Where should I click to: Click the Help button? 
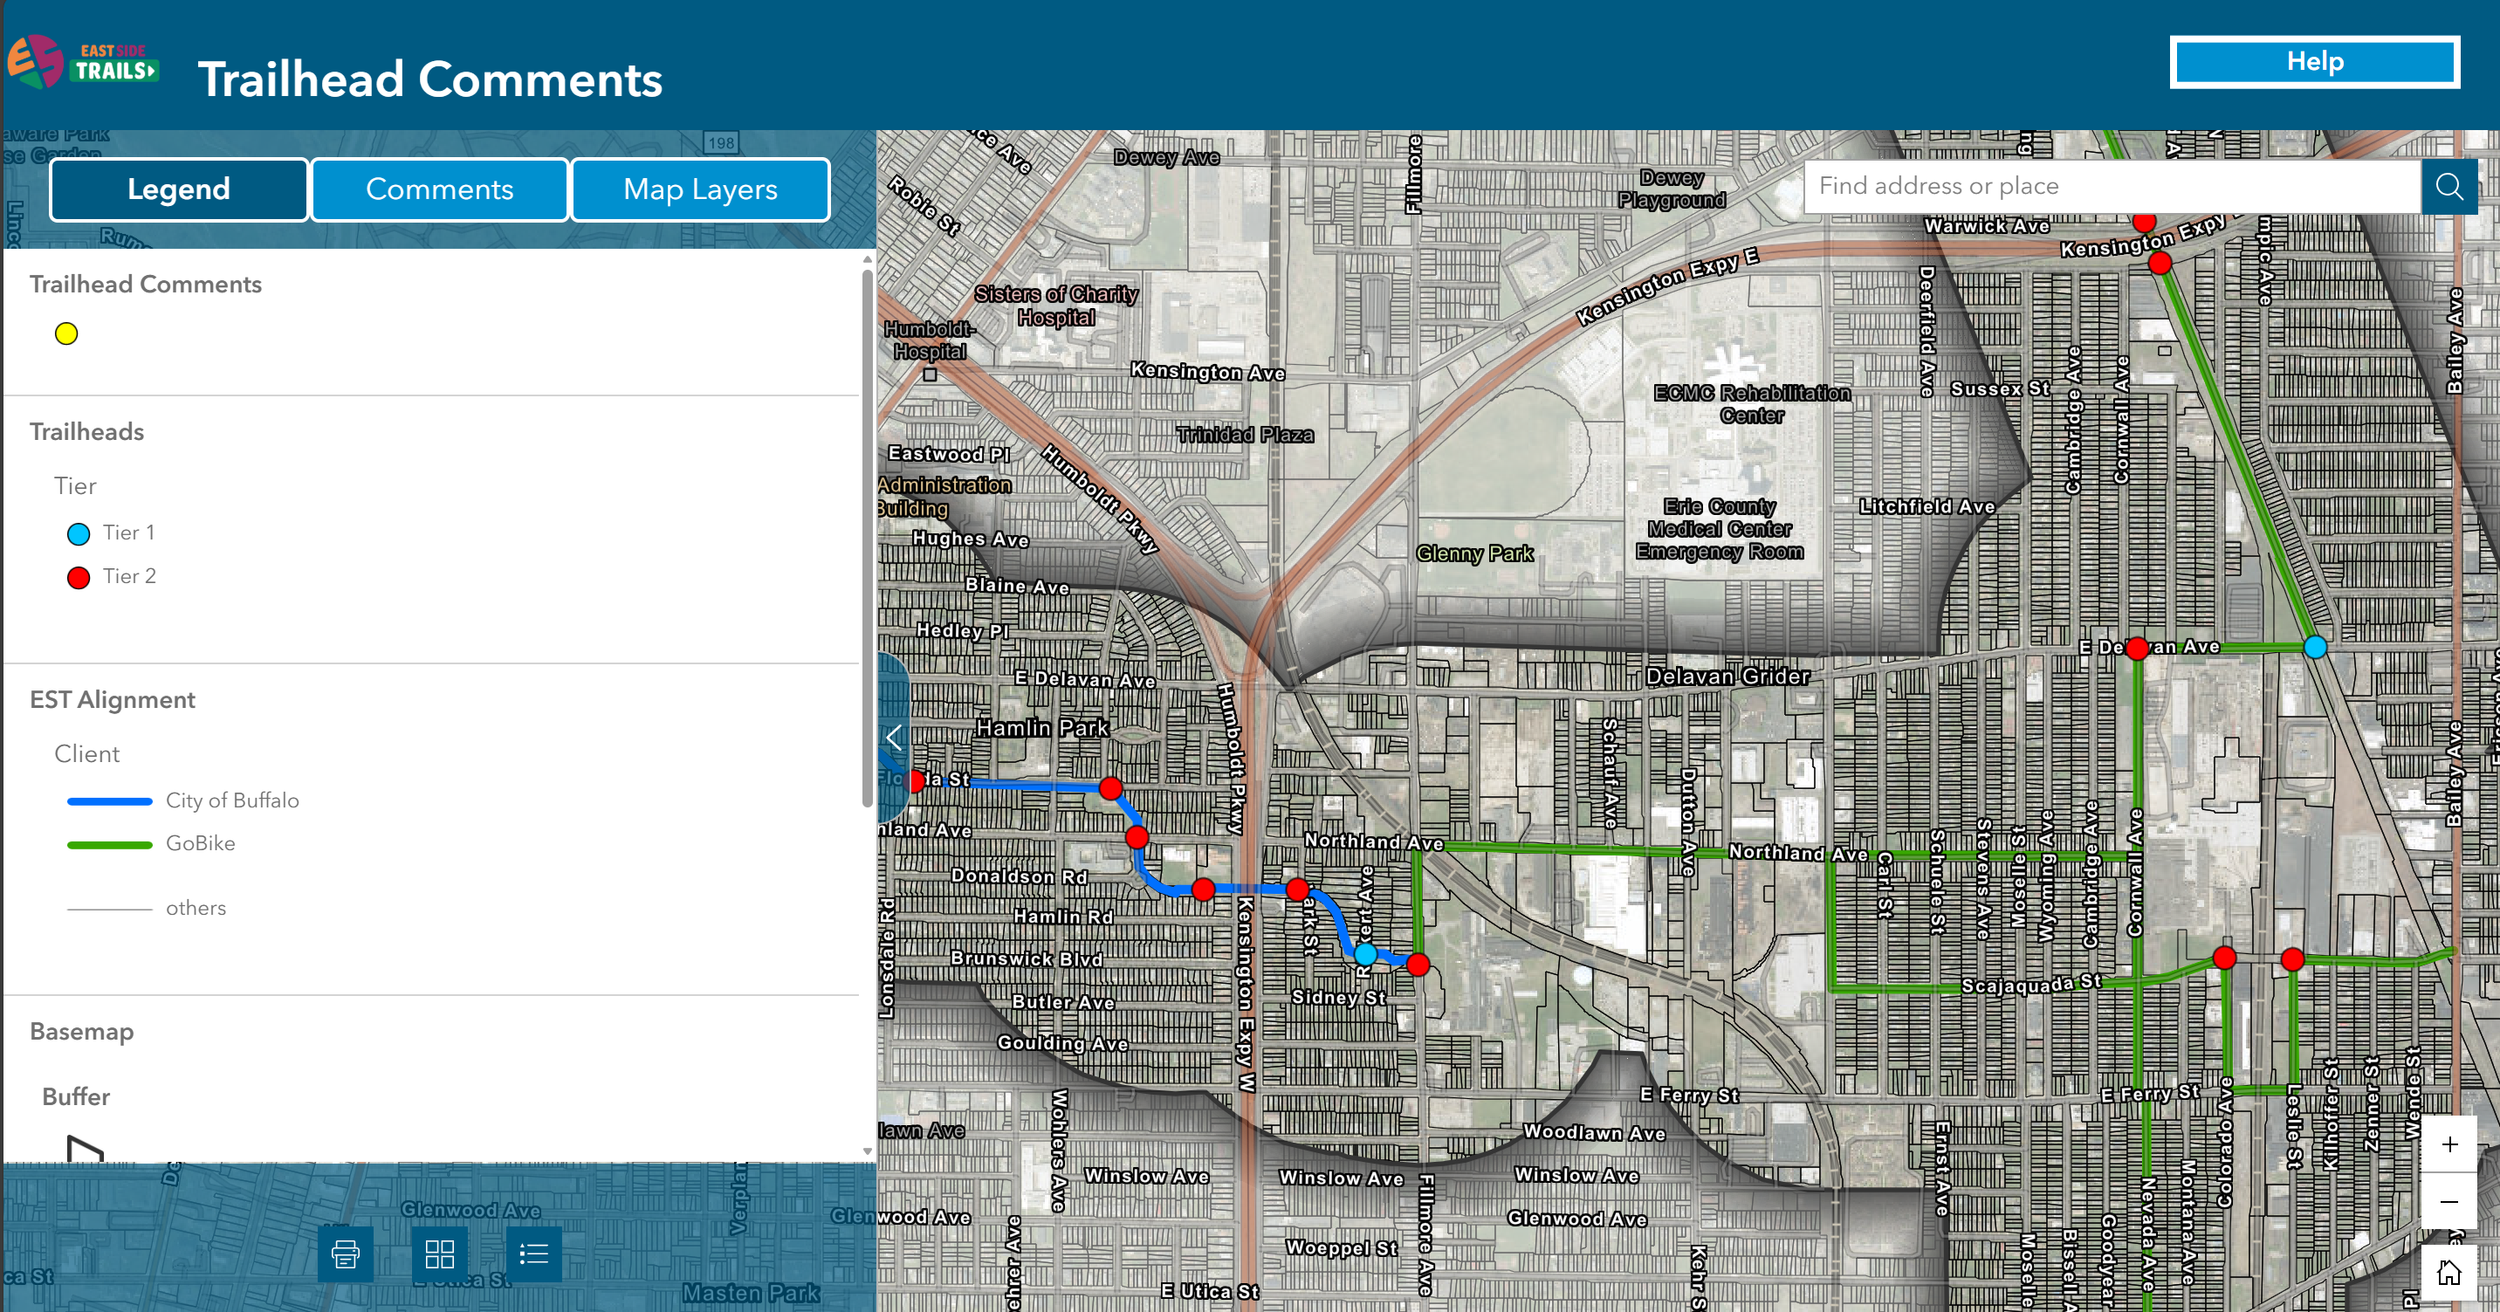pos(2314,62)
